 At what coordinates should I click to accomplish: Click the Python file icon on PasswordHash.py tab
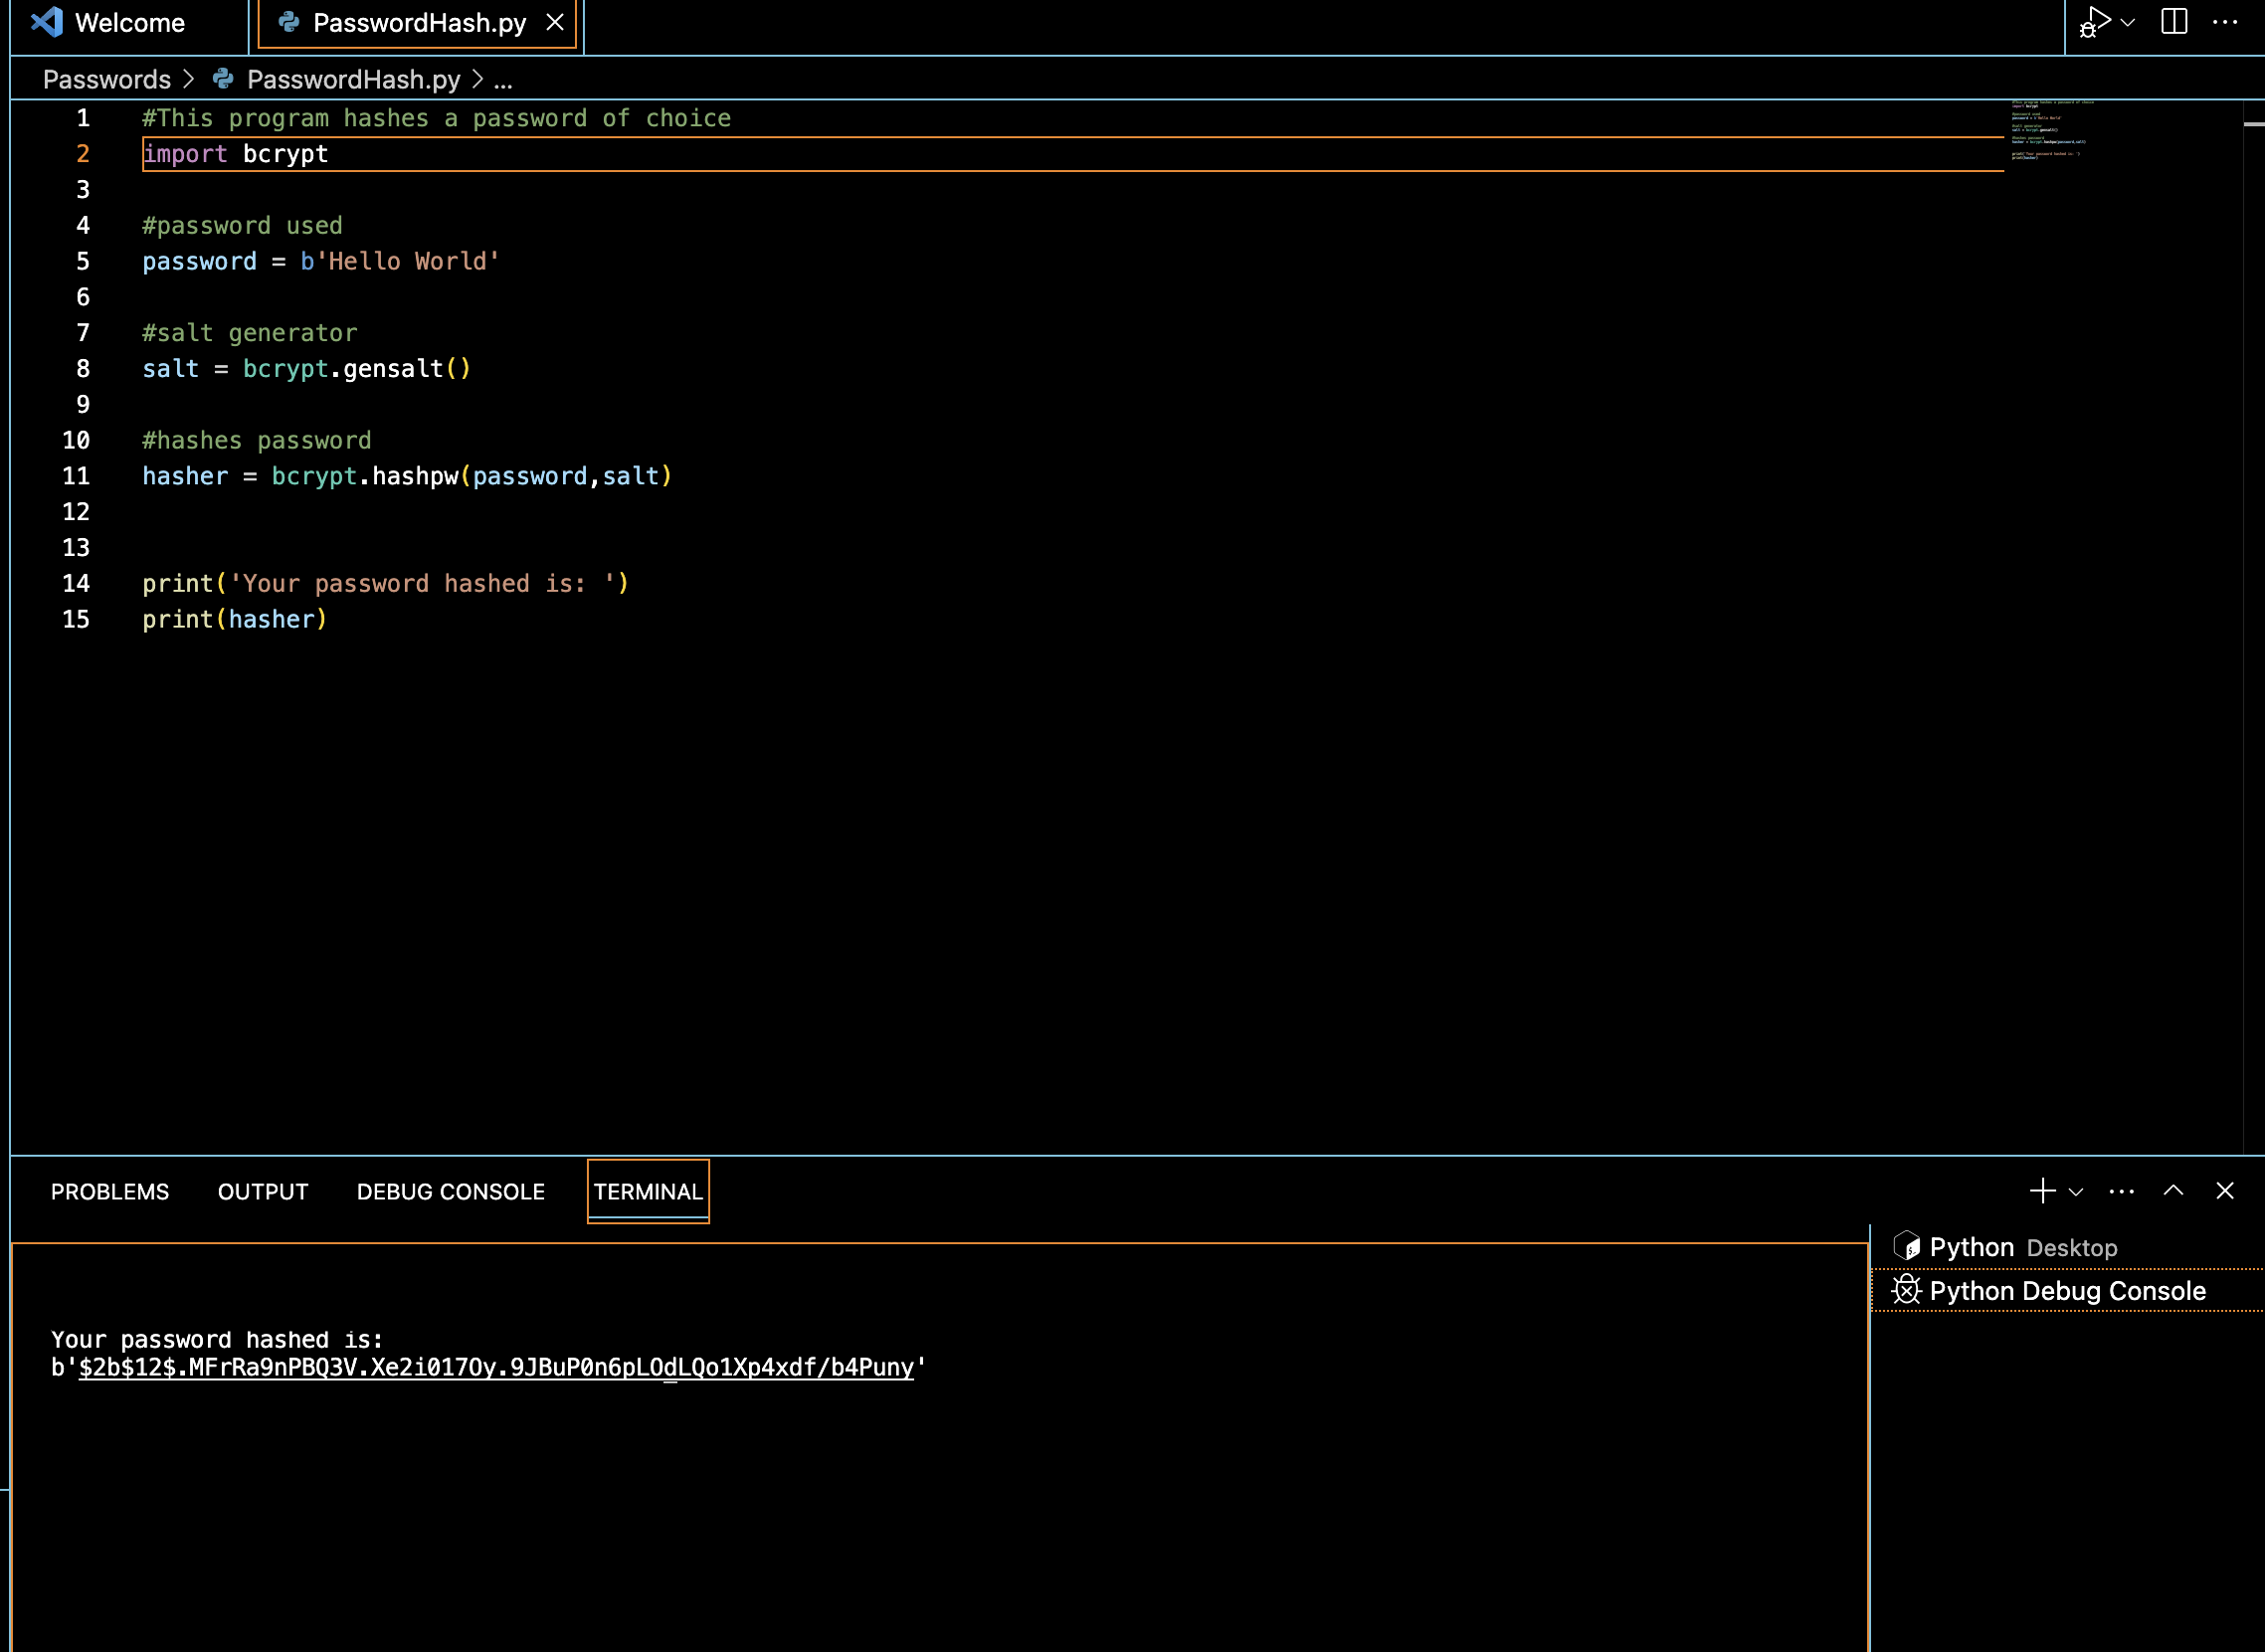coord(288,22)
